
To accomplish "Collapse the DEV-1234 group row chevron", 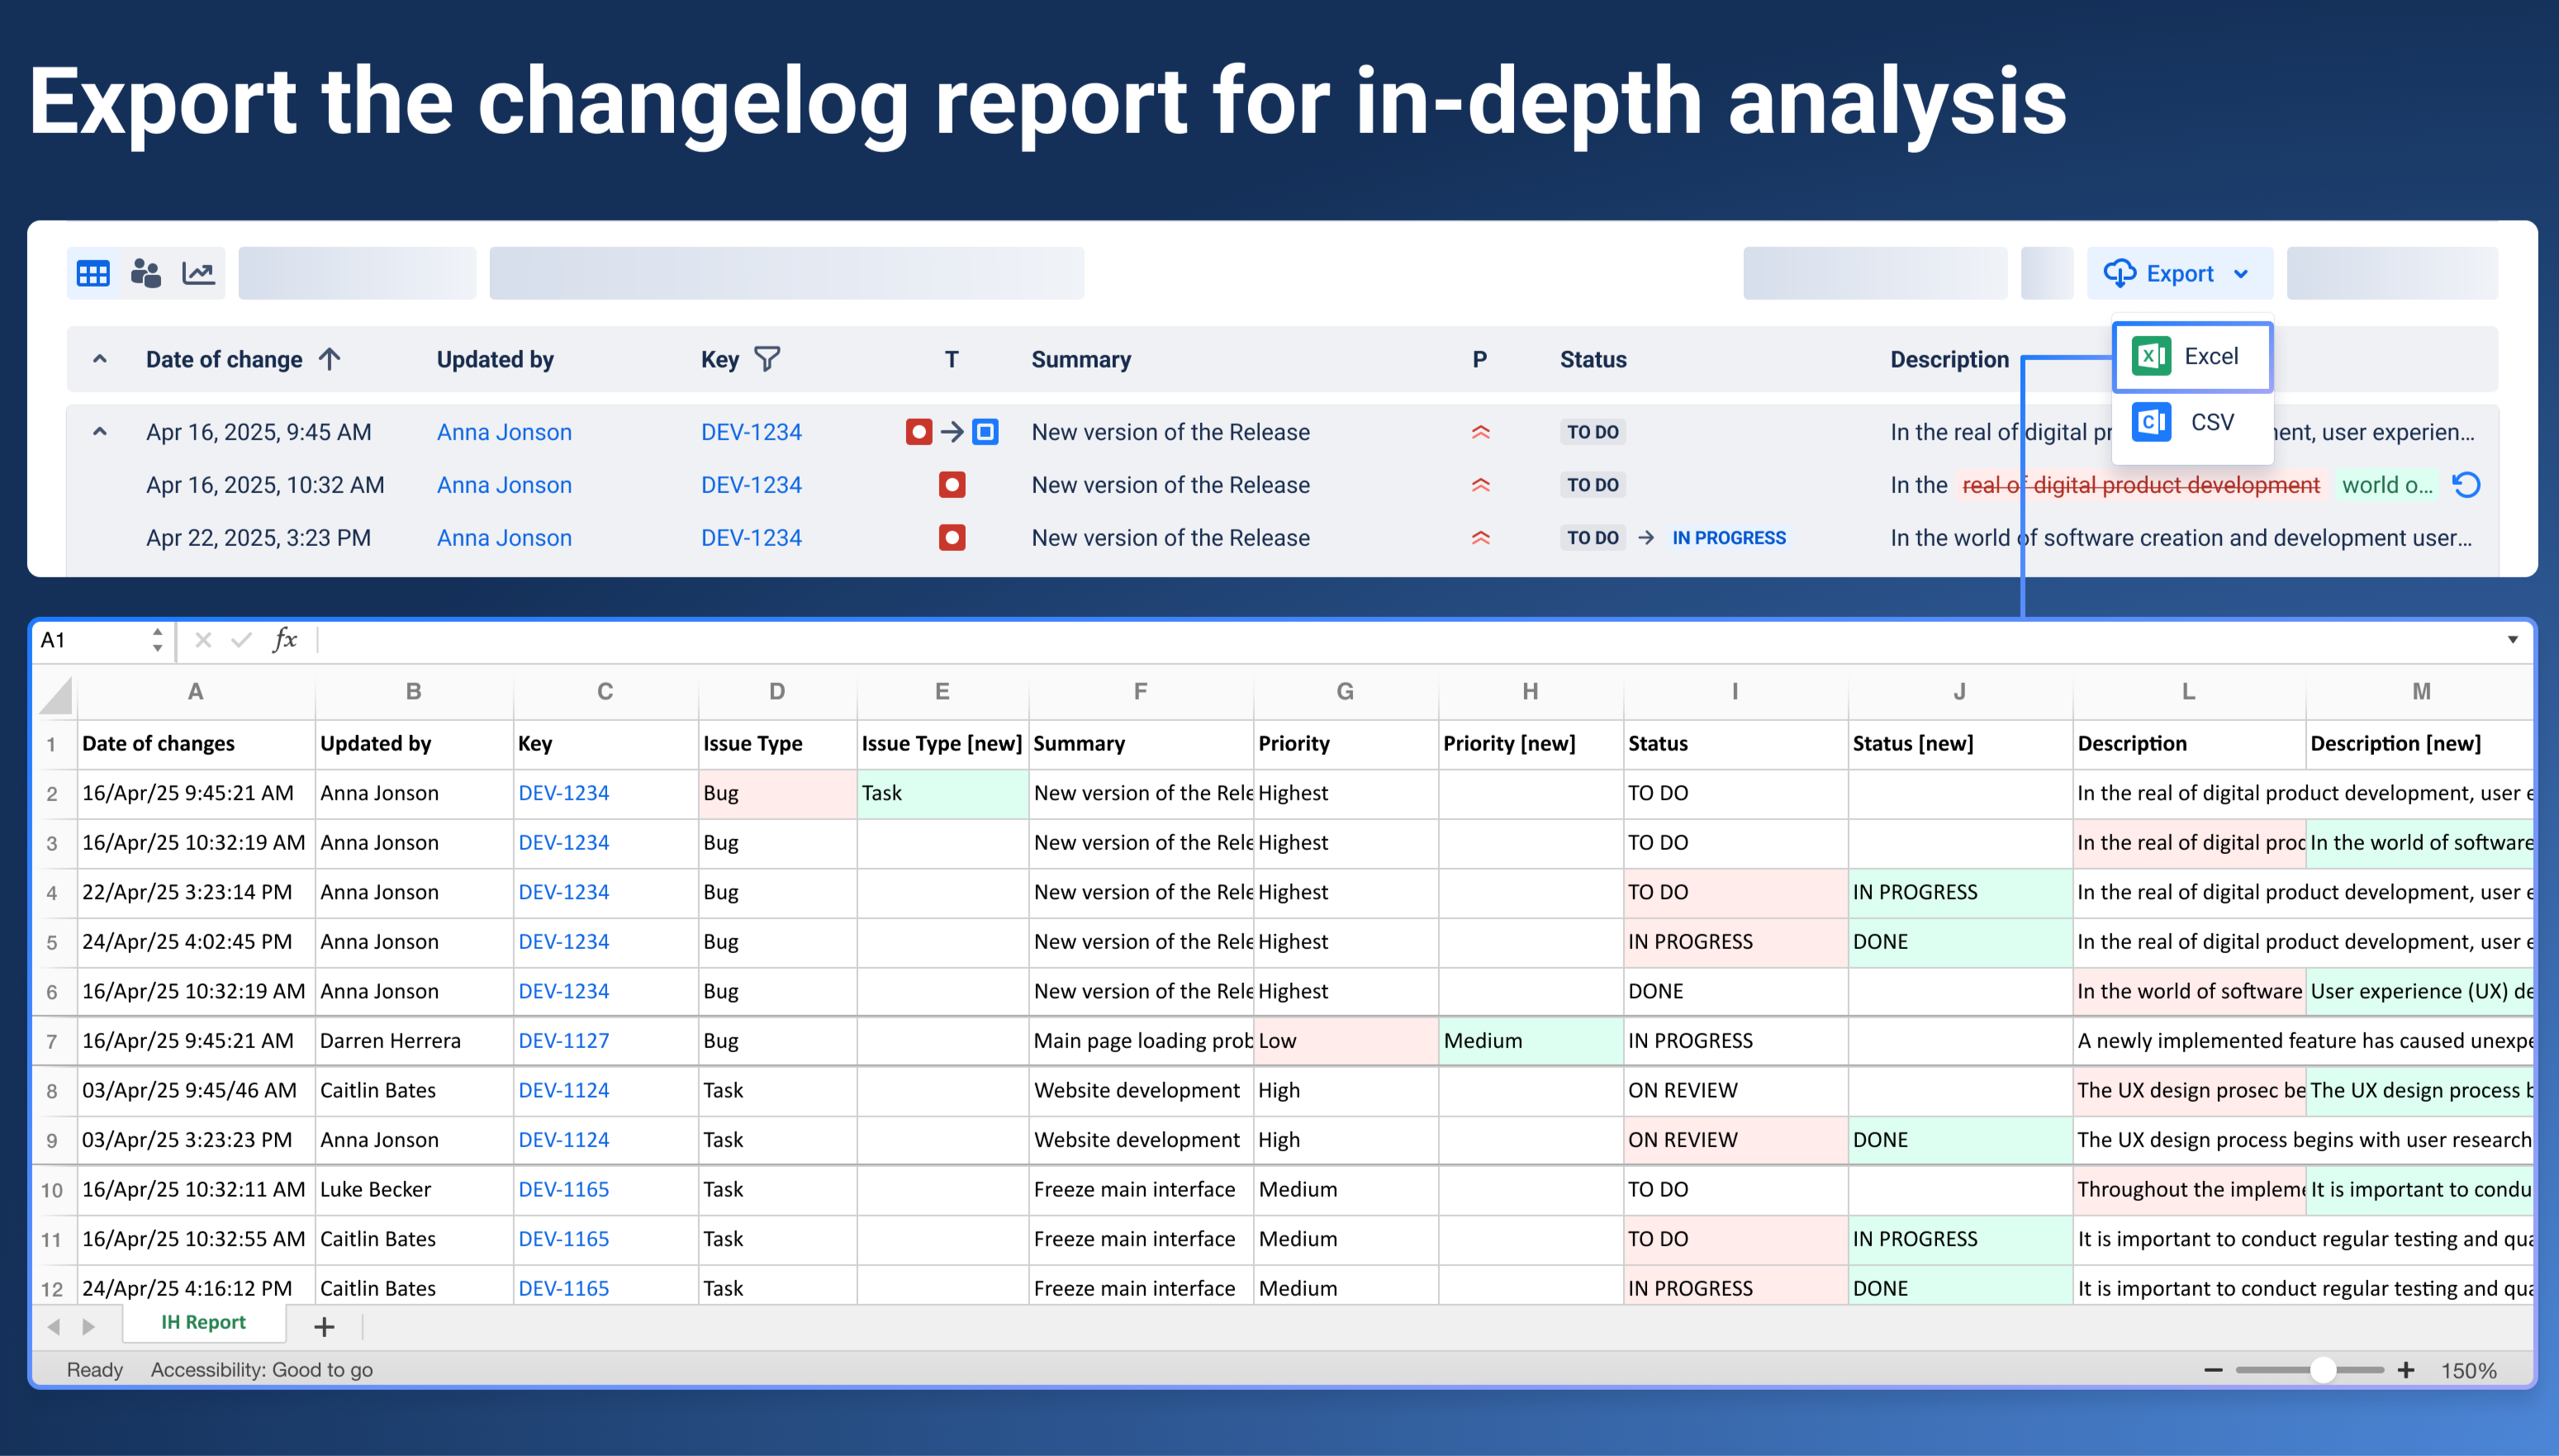I will tap(100, 432).
